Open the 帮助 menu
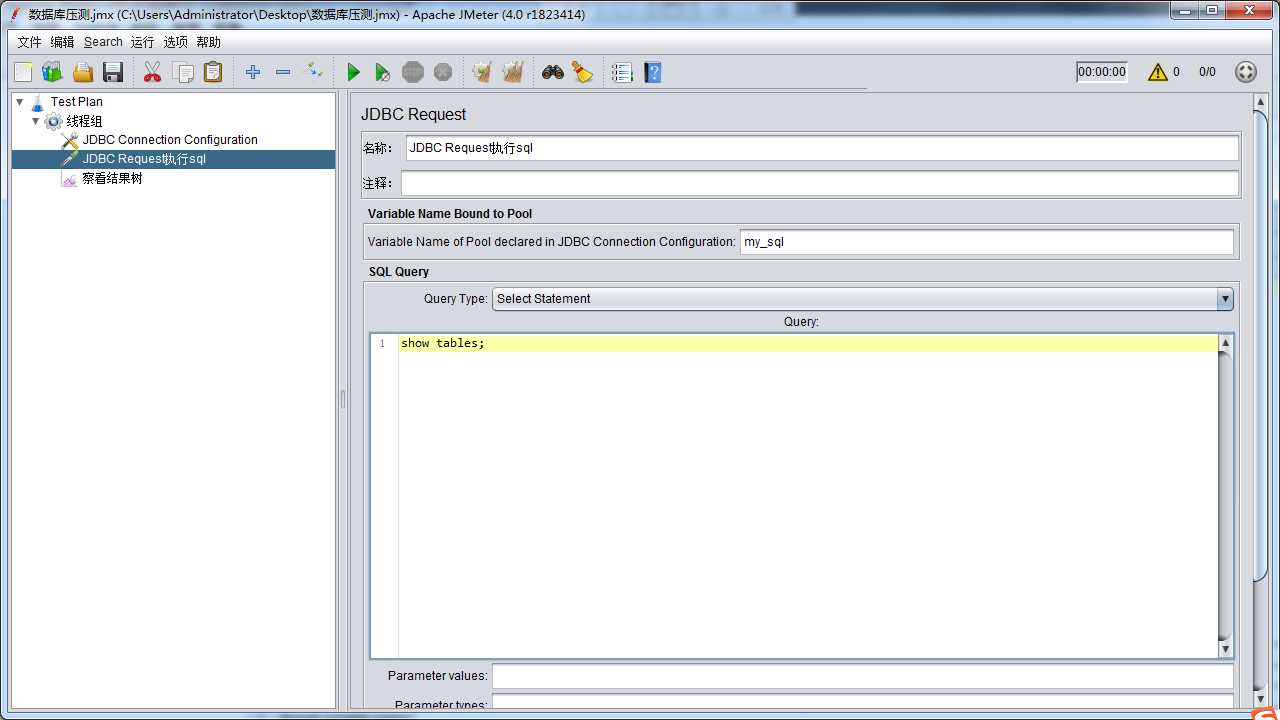 208,42
